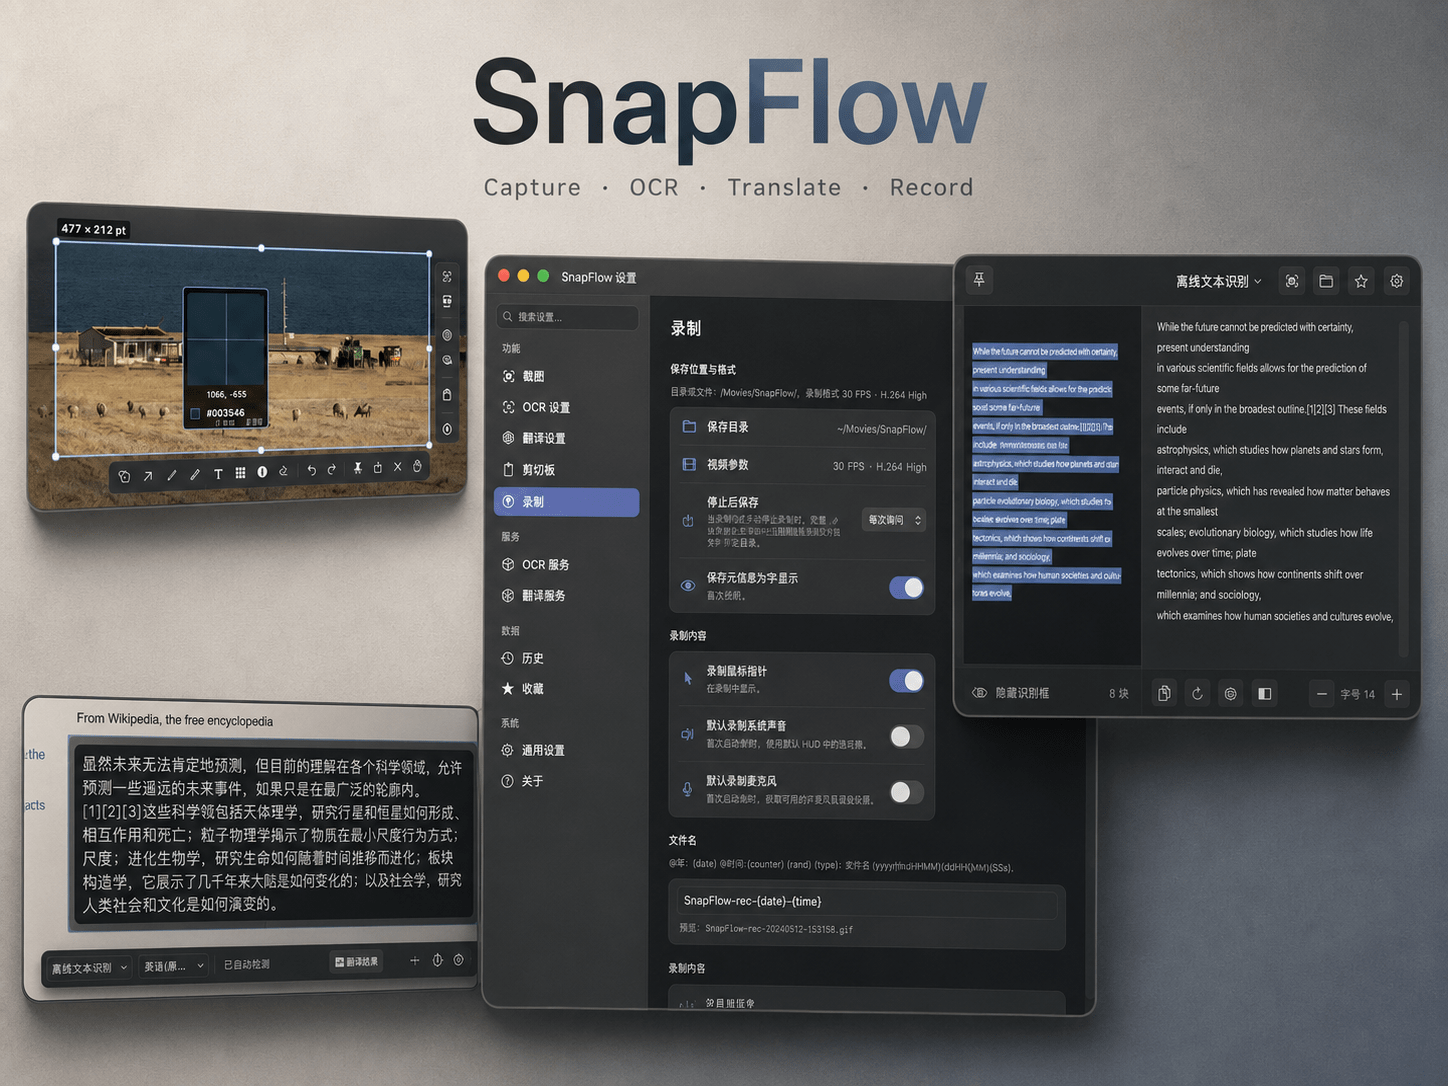This screenshot has height=1086, width=1448.
Task: Click the "字号 14" font size label
Action: pyautogui.click(x=1357, y=694)
